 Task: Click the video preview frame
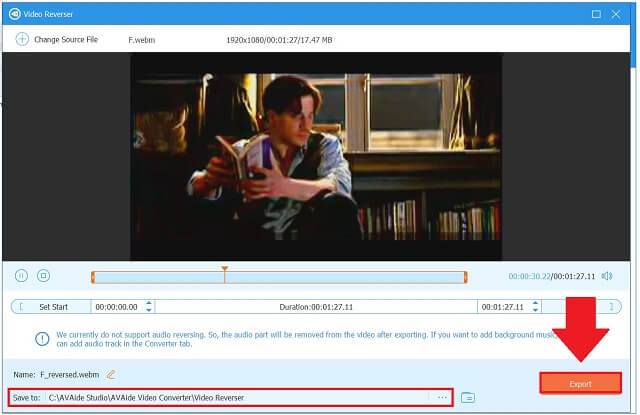click(316, 157)
